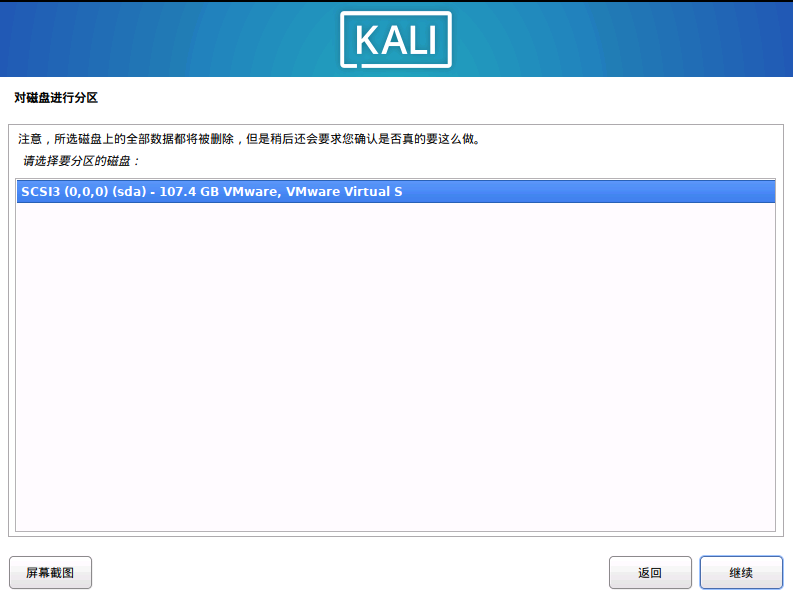Click the highlighted row's blank right portion

pyautogui.click(x=589, y=192)
